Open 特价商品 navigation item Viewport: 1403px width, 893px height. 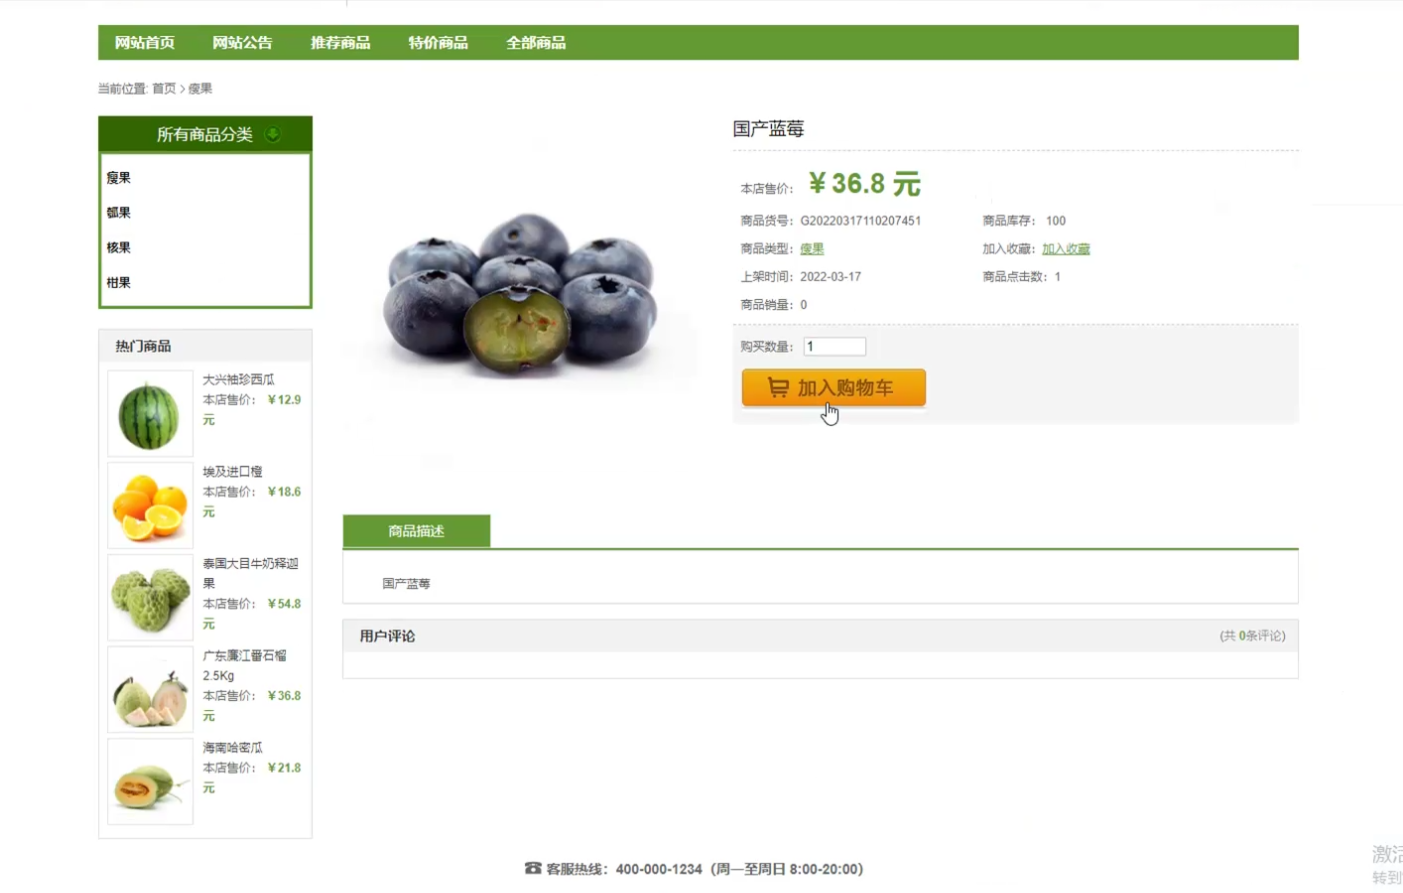point(438,42)
